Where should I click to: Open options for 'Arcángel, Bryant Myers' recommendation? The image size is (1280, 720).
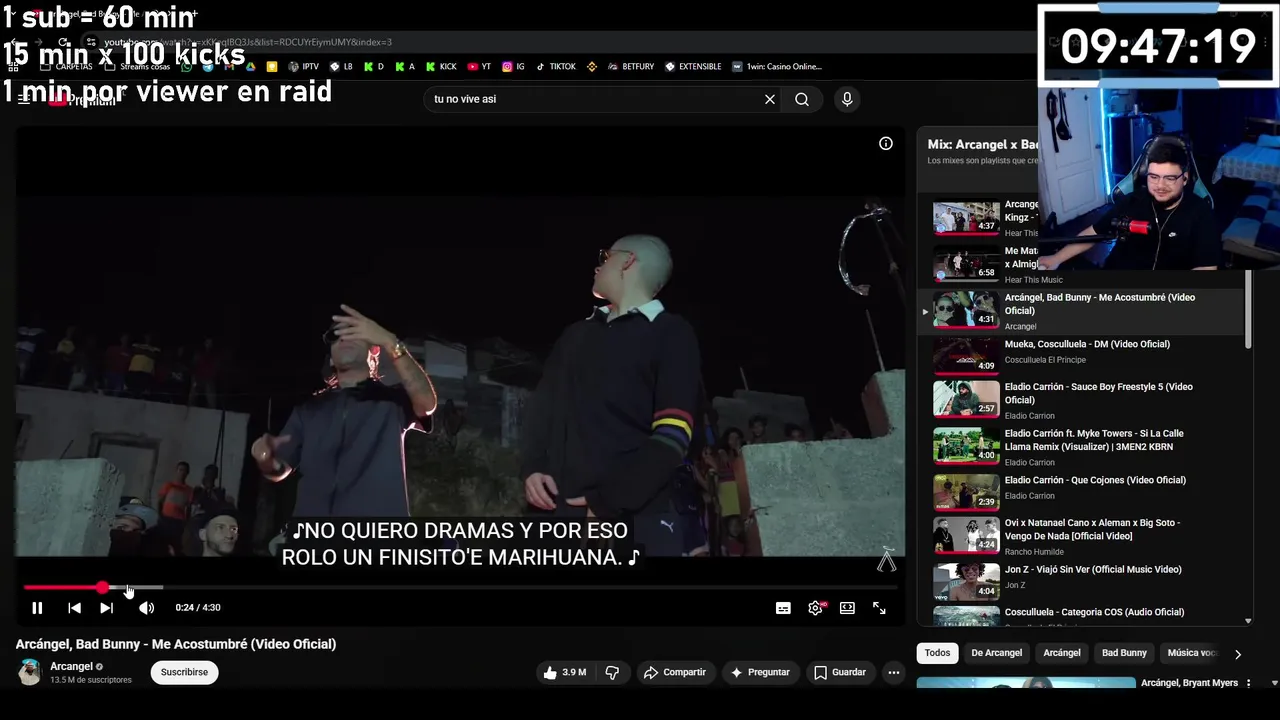1248,683
